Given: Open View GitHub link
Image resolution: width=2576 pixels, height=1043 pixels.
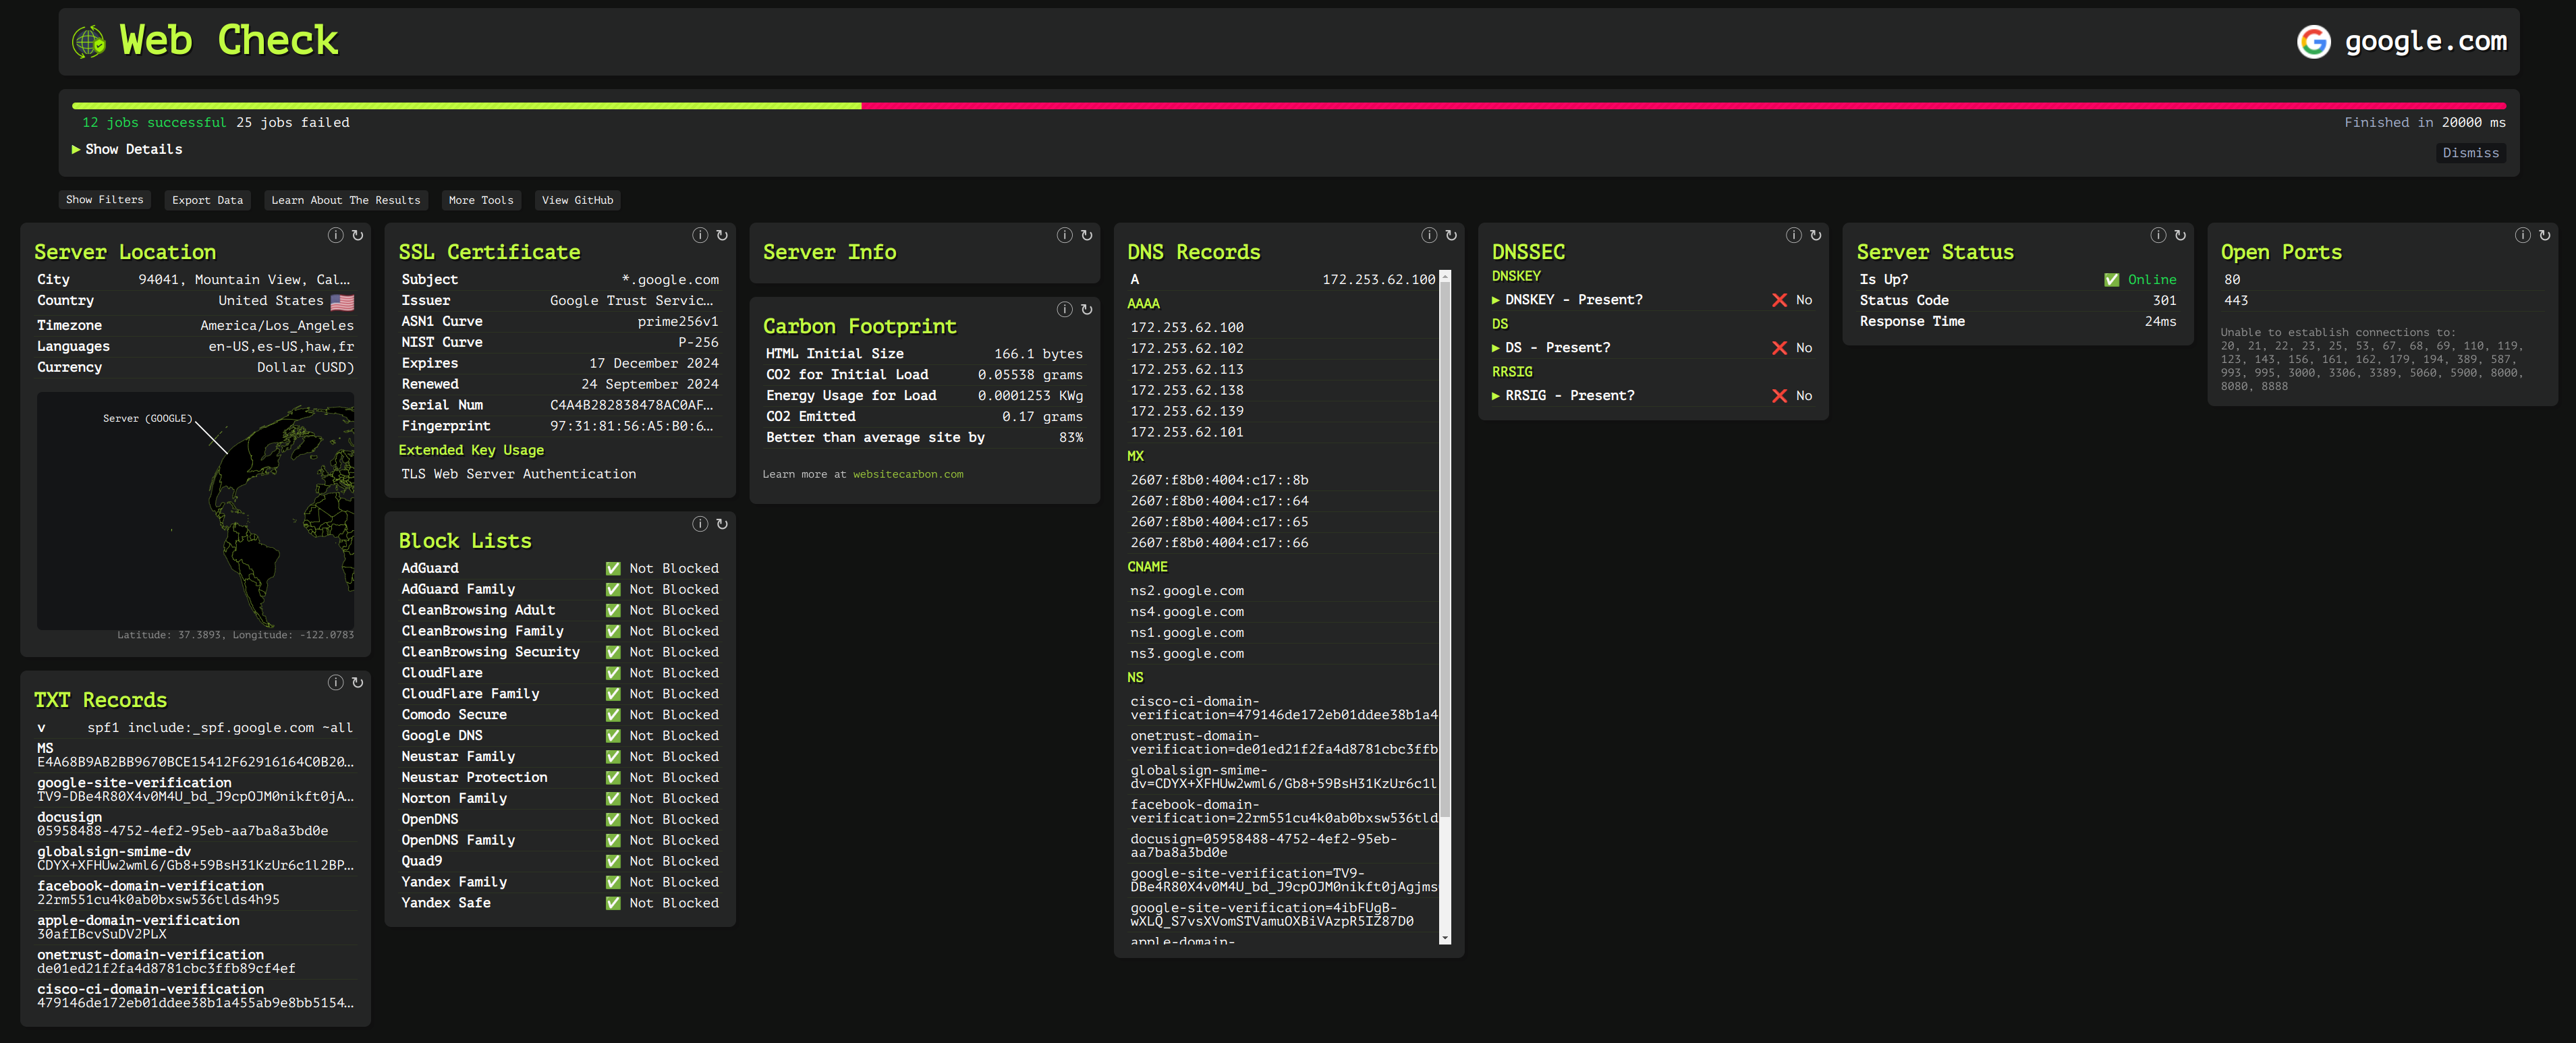Looking at the screenshot, I should coord(577,200).
